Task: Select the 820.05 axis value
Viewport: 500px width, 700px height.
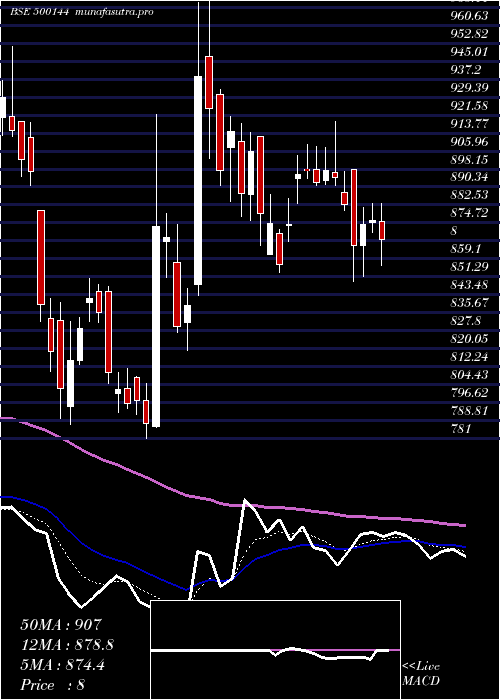Action: point(469,338)
